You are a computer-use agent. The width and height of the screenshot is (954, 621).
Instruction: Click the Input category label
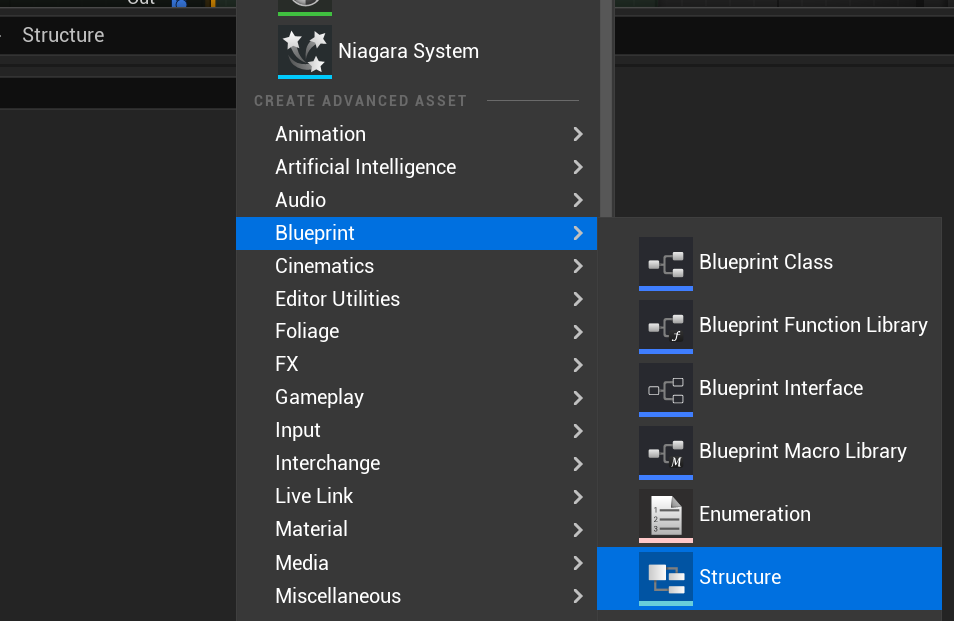click(298, 431)
